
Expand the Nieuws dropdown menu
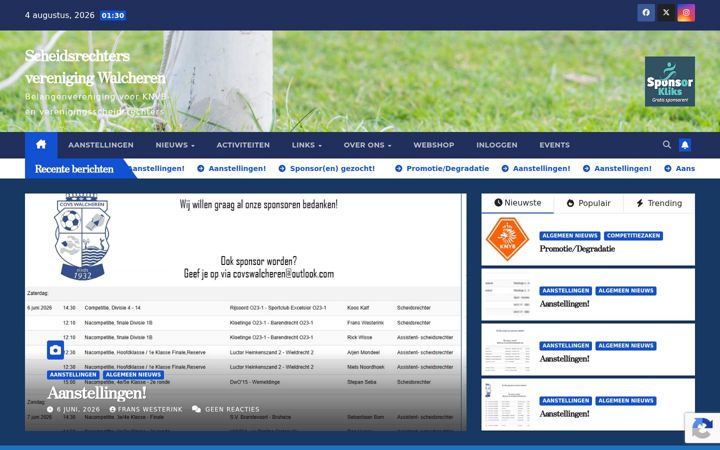click(x=175, y=145)
